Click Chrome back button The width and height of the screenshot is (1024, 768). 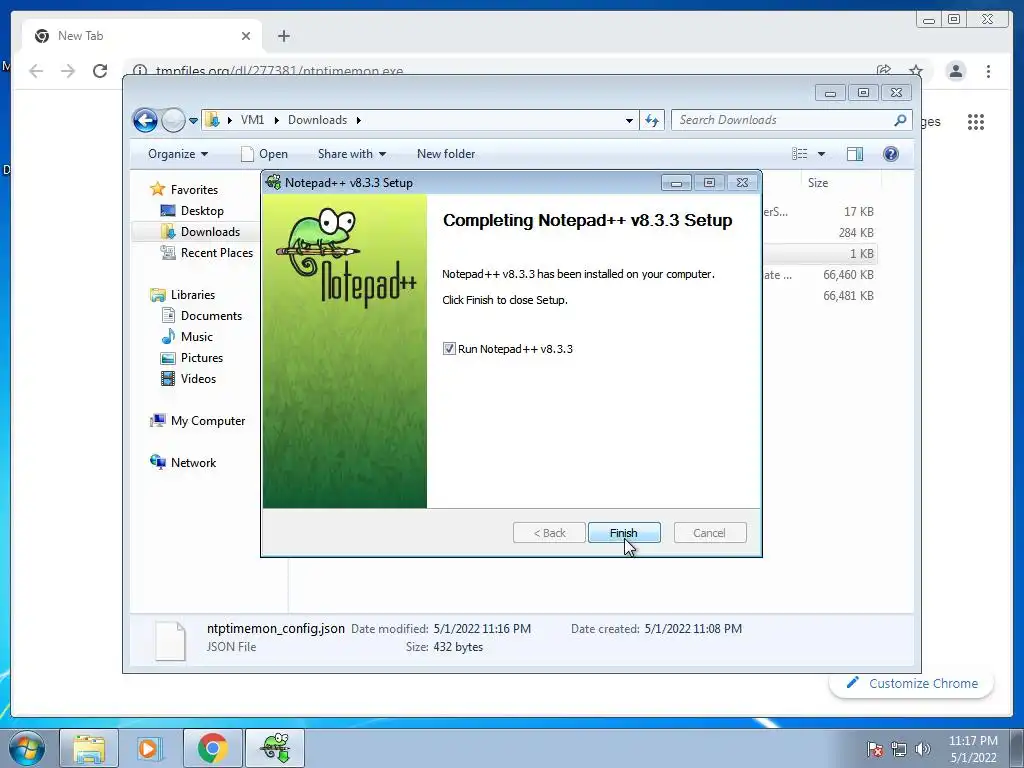click(36, 71)
